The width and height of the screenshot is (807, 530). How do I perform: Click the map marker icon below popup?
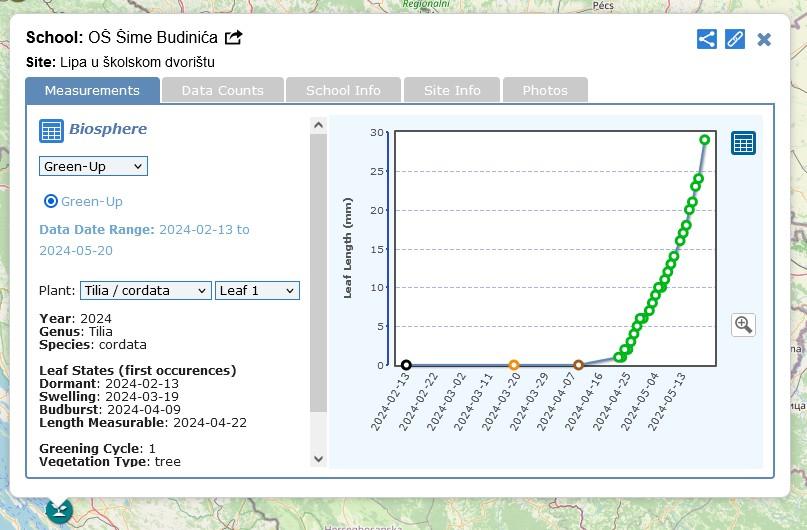[60, 511]
